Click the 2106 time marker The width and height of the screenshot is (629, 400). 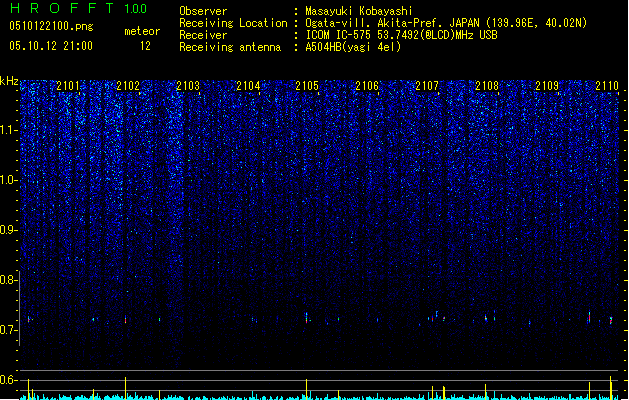point(367,85)
